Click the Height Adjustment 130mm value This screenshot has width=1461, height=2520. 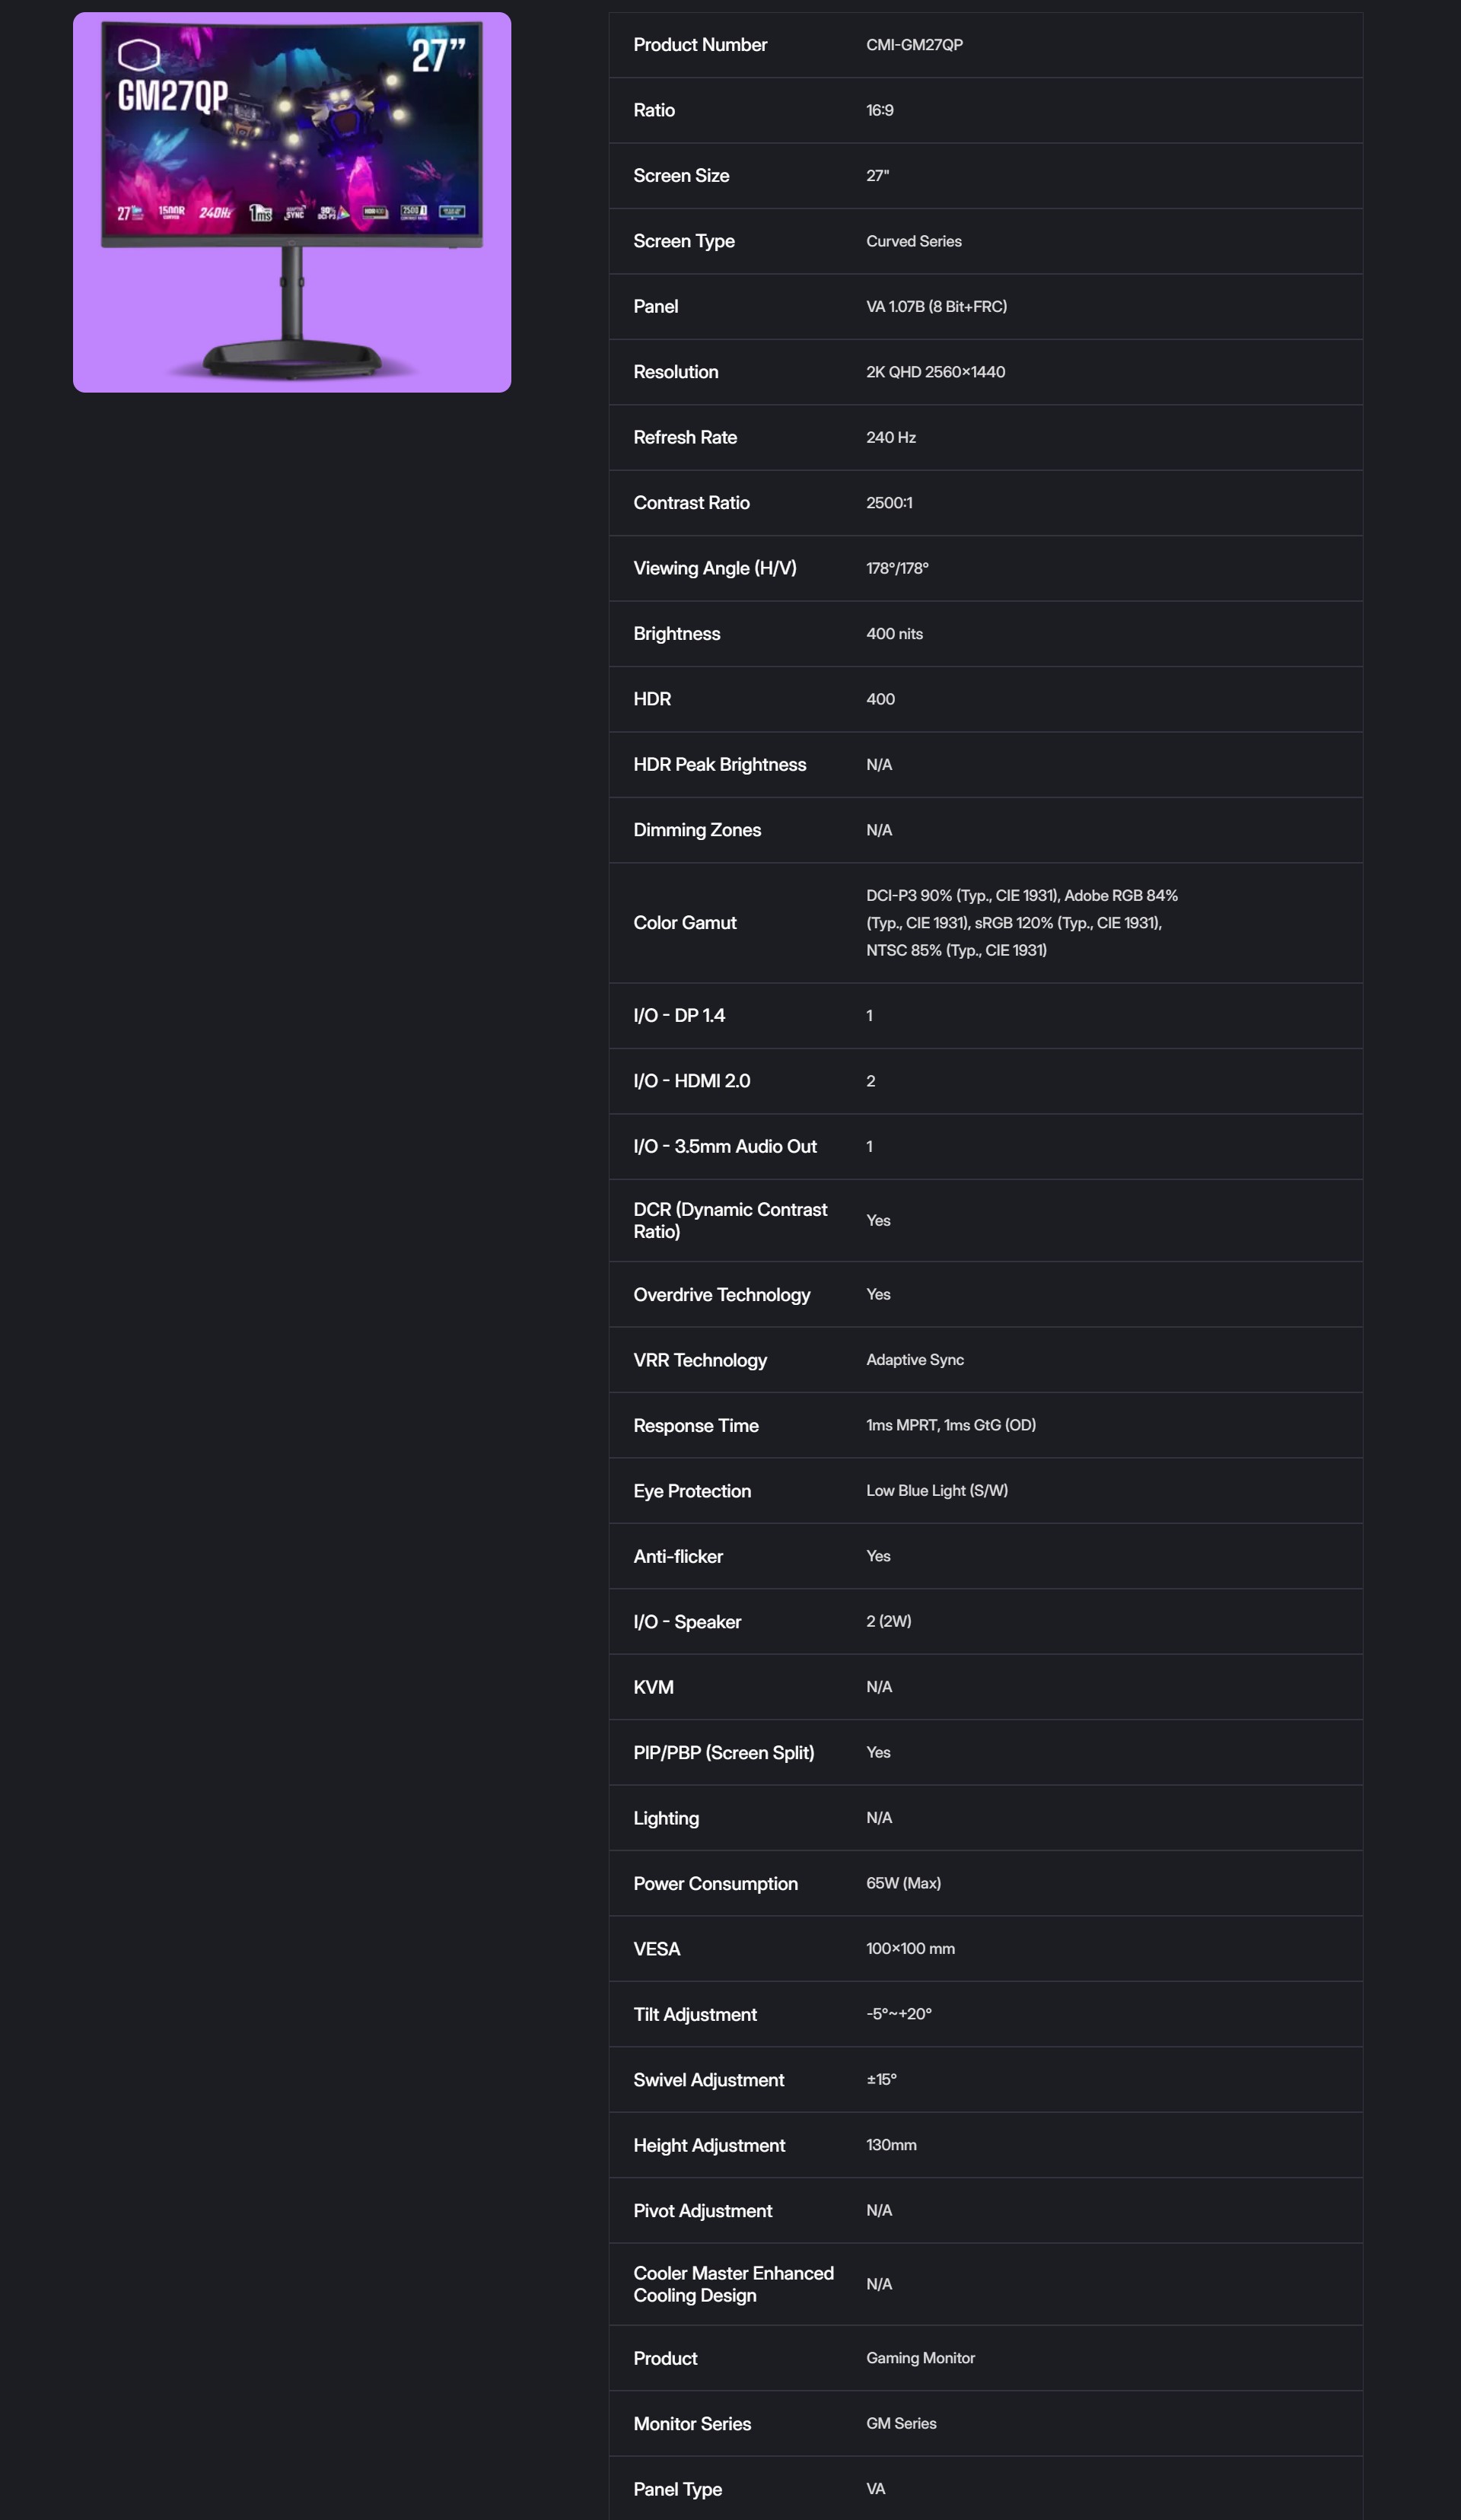coord(891,2145)
